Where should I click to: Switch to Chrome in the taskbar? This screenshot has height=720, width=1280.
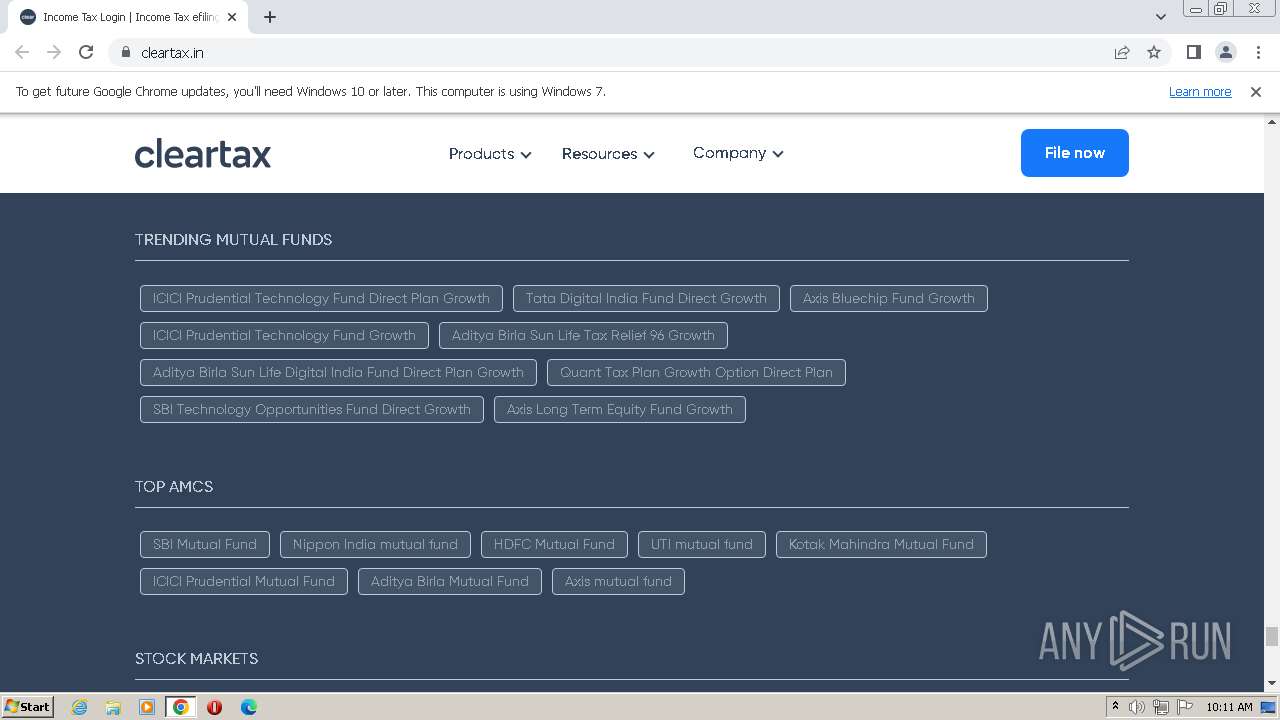(181, 707)
